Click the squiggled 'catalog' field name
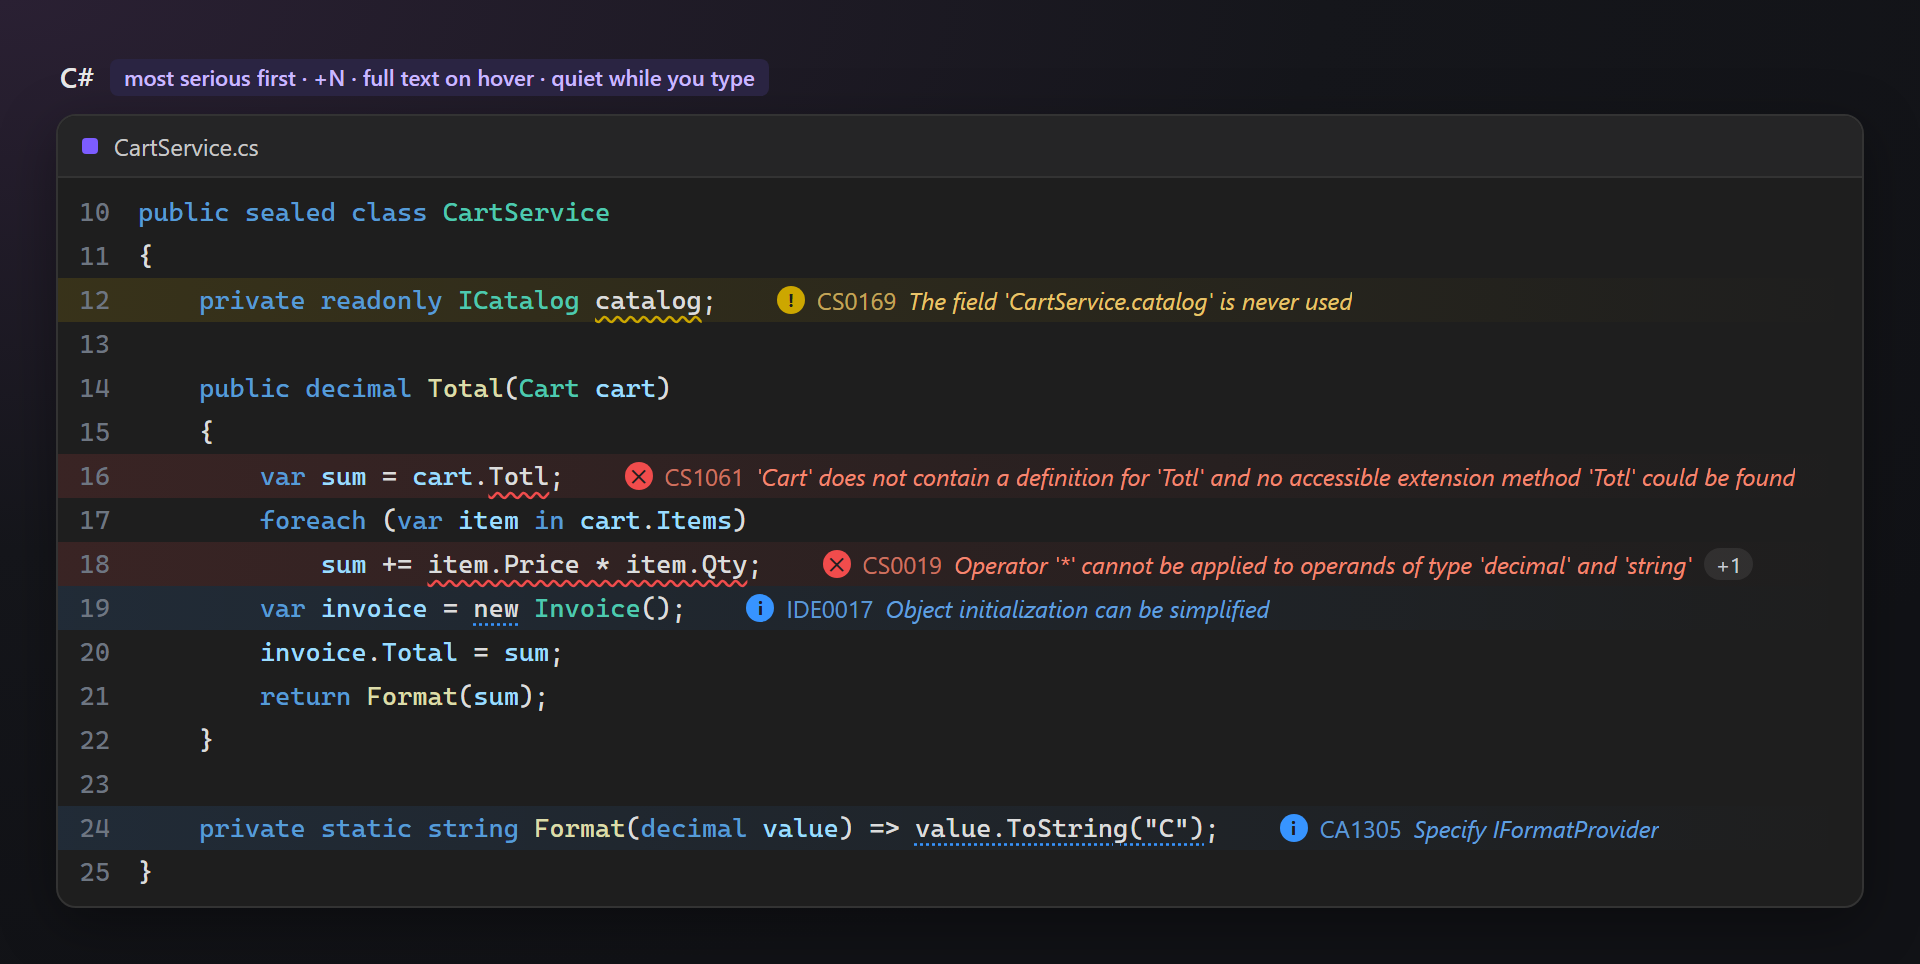Image resolution: width=1920 pixels, height=964 pixels. [648, 301]
